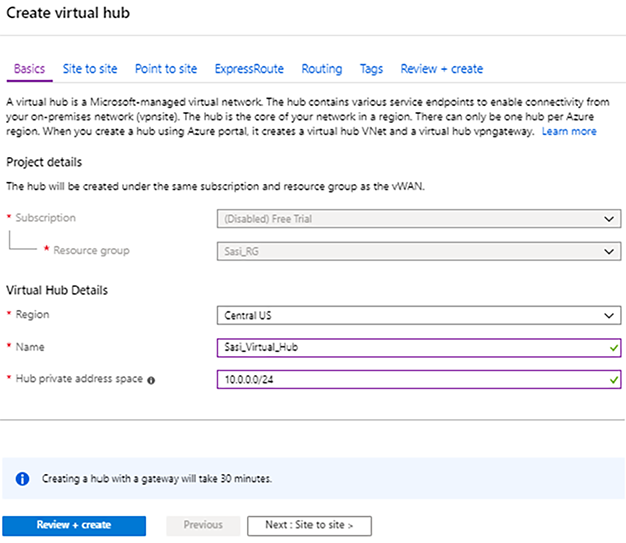Open the Resource group dropdown
626x543 pixels.
tap(419, 251)
